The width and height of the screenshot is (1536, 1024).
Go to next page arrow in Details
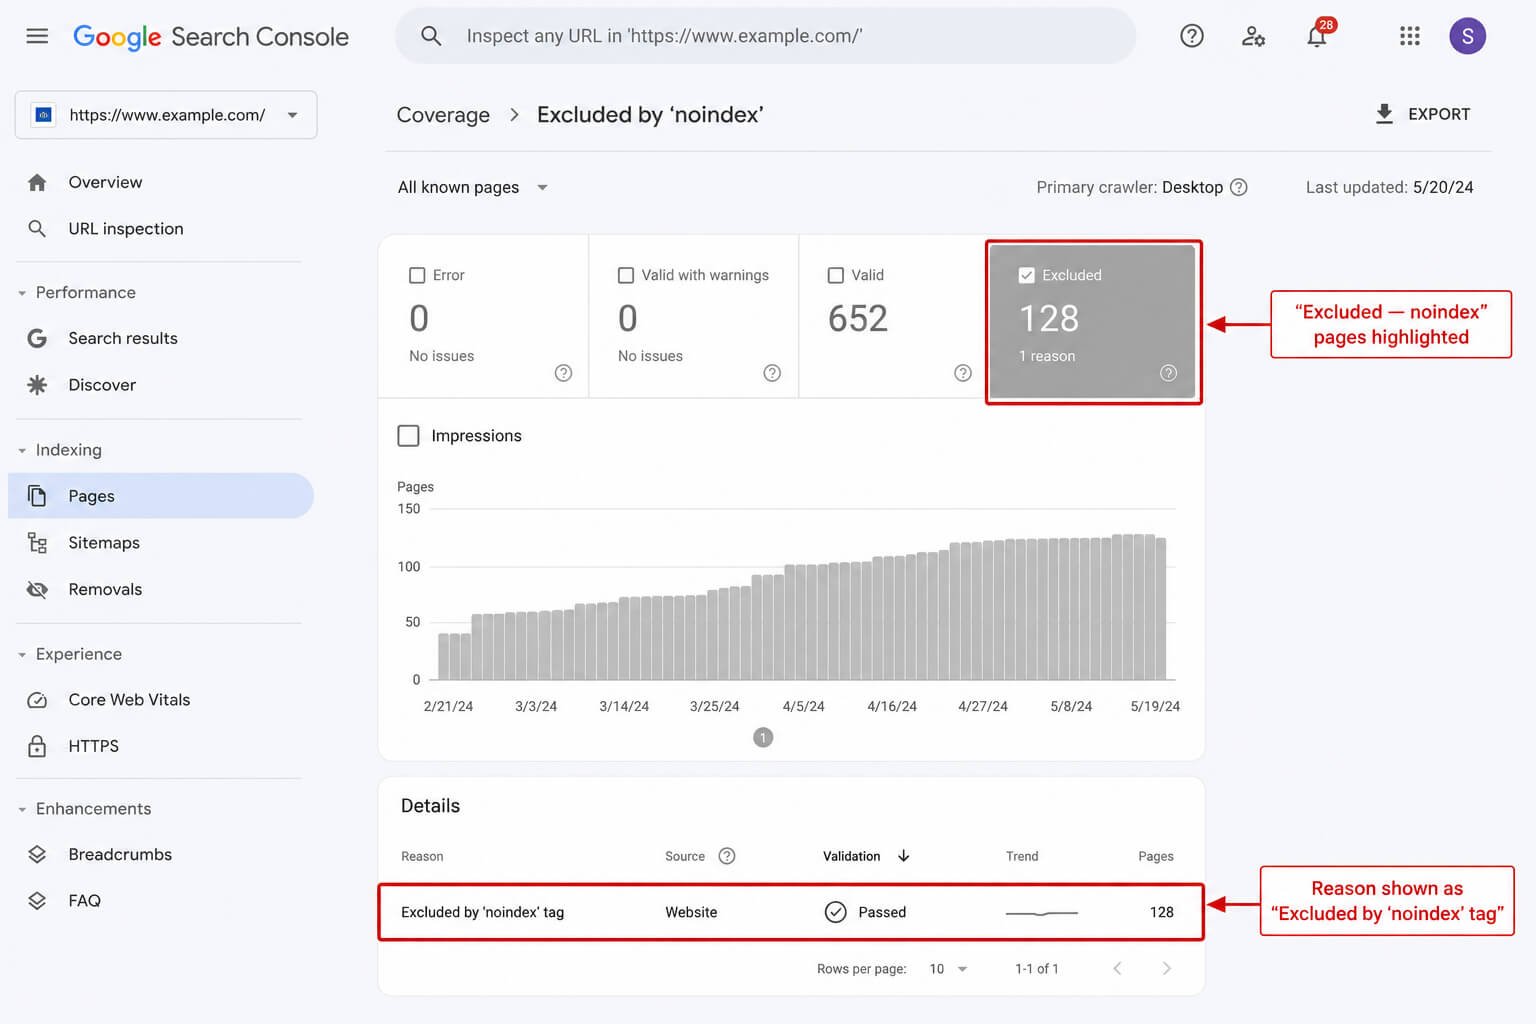point(1166,968)
